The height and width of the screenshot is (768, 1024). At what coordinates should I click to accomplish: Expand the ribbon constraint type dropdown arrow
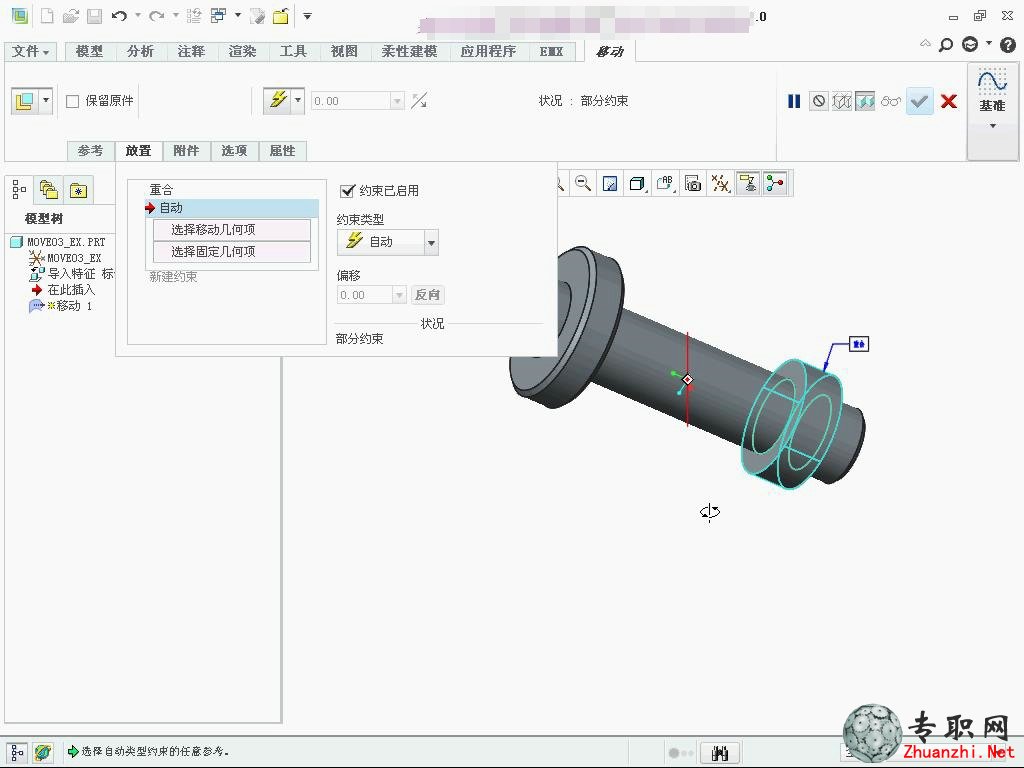point(298,100)
